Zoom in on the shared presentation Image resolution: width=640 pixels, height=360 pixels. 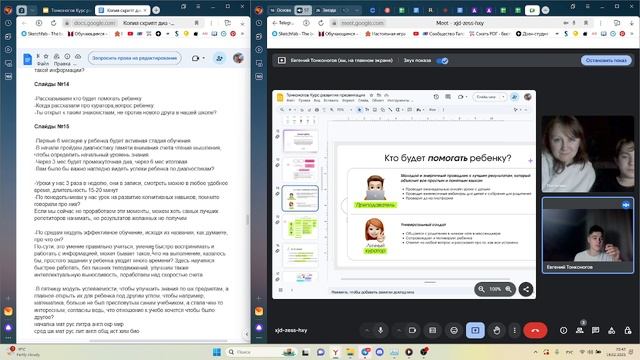tap(509, 289)
